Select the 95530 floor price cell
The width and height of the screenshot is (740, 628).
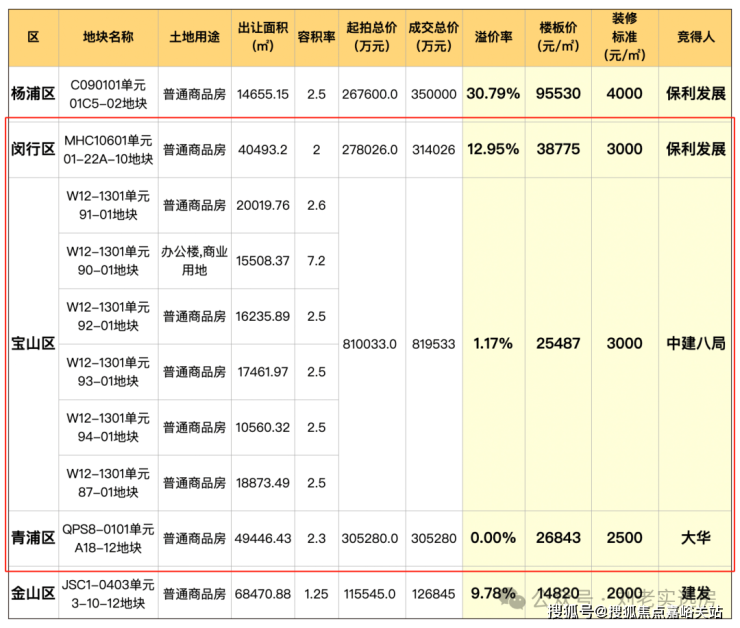558,94
